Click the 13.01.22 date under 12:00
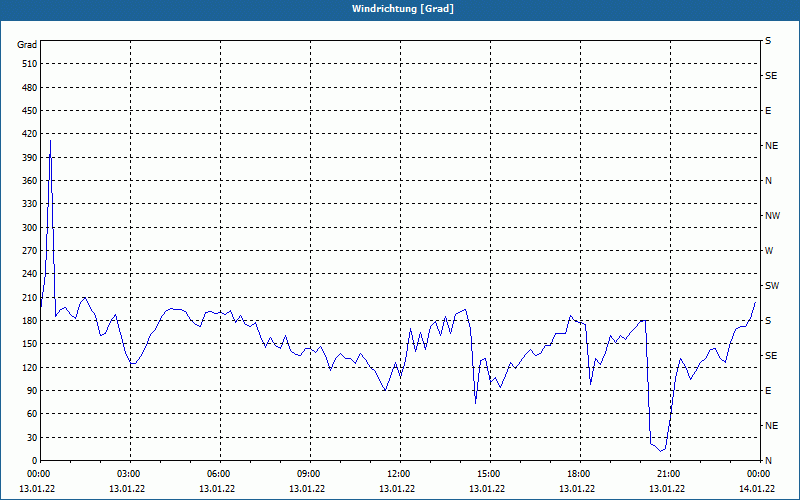Image resolution: width=800 pixels, height=500 pixels. point(397,489)
